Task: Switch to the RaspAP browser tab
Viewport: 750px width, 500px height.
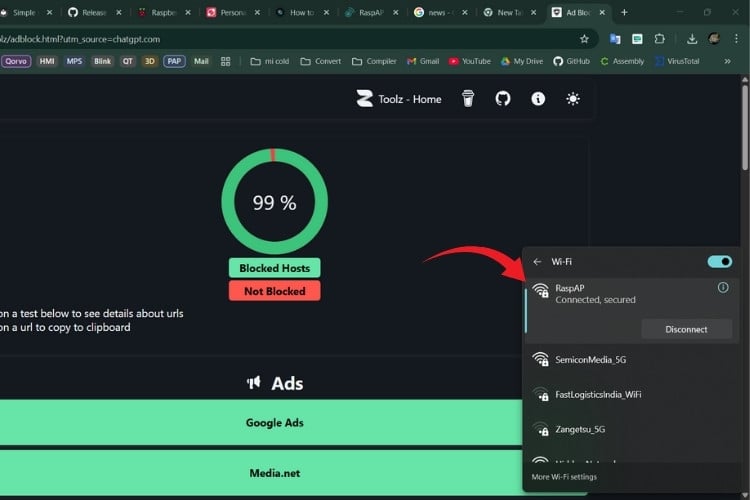Action: (x=371, y=12)
